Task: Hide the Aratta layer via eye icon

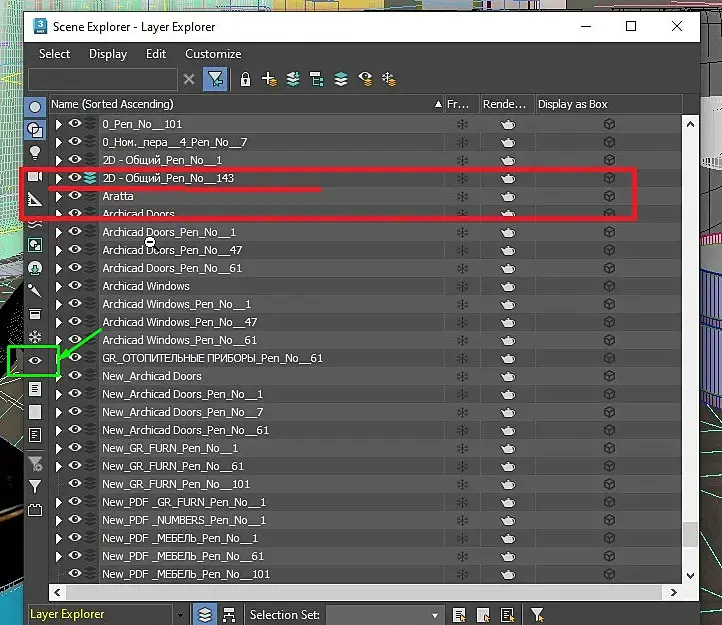Action: (x=75, y=195)
